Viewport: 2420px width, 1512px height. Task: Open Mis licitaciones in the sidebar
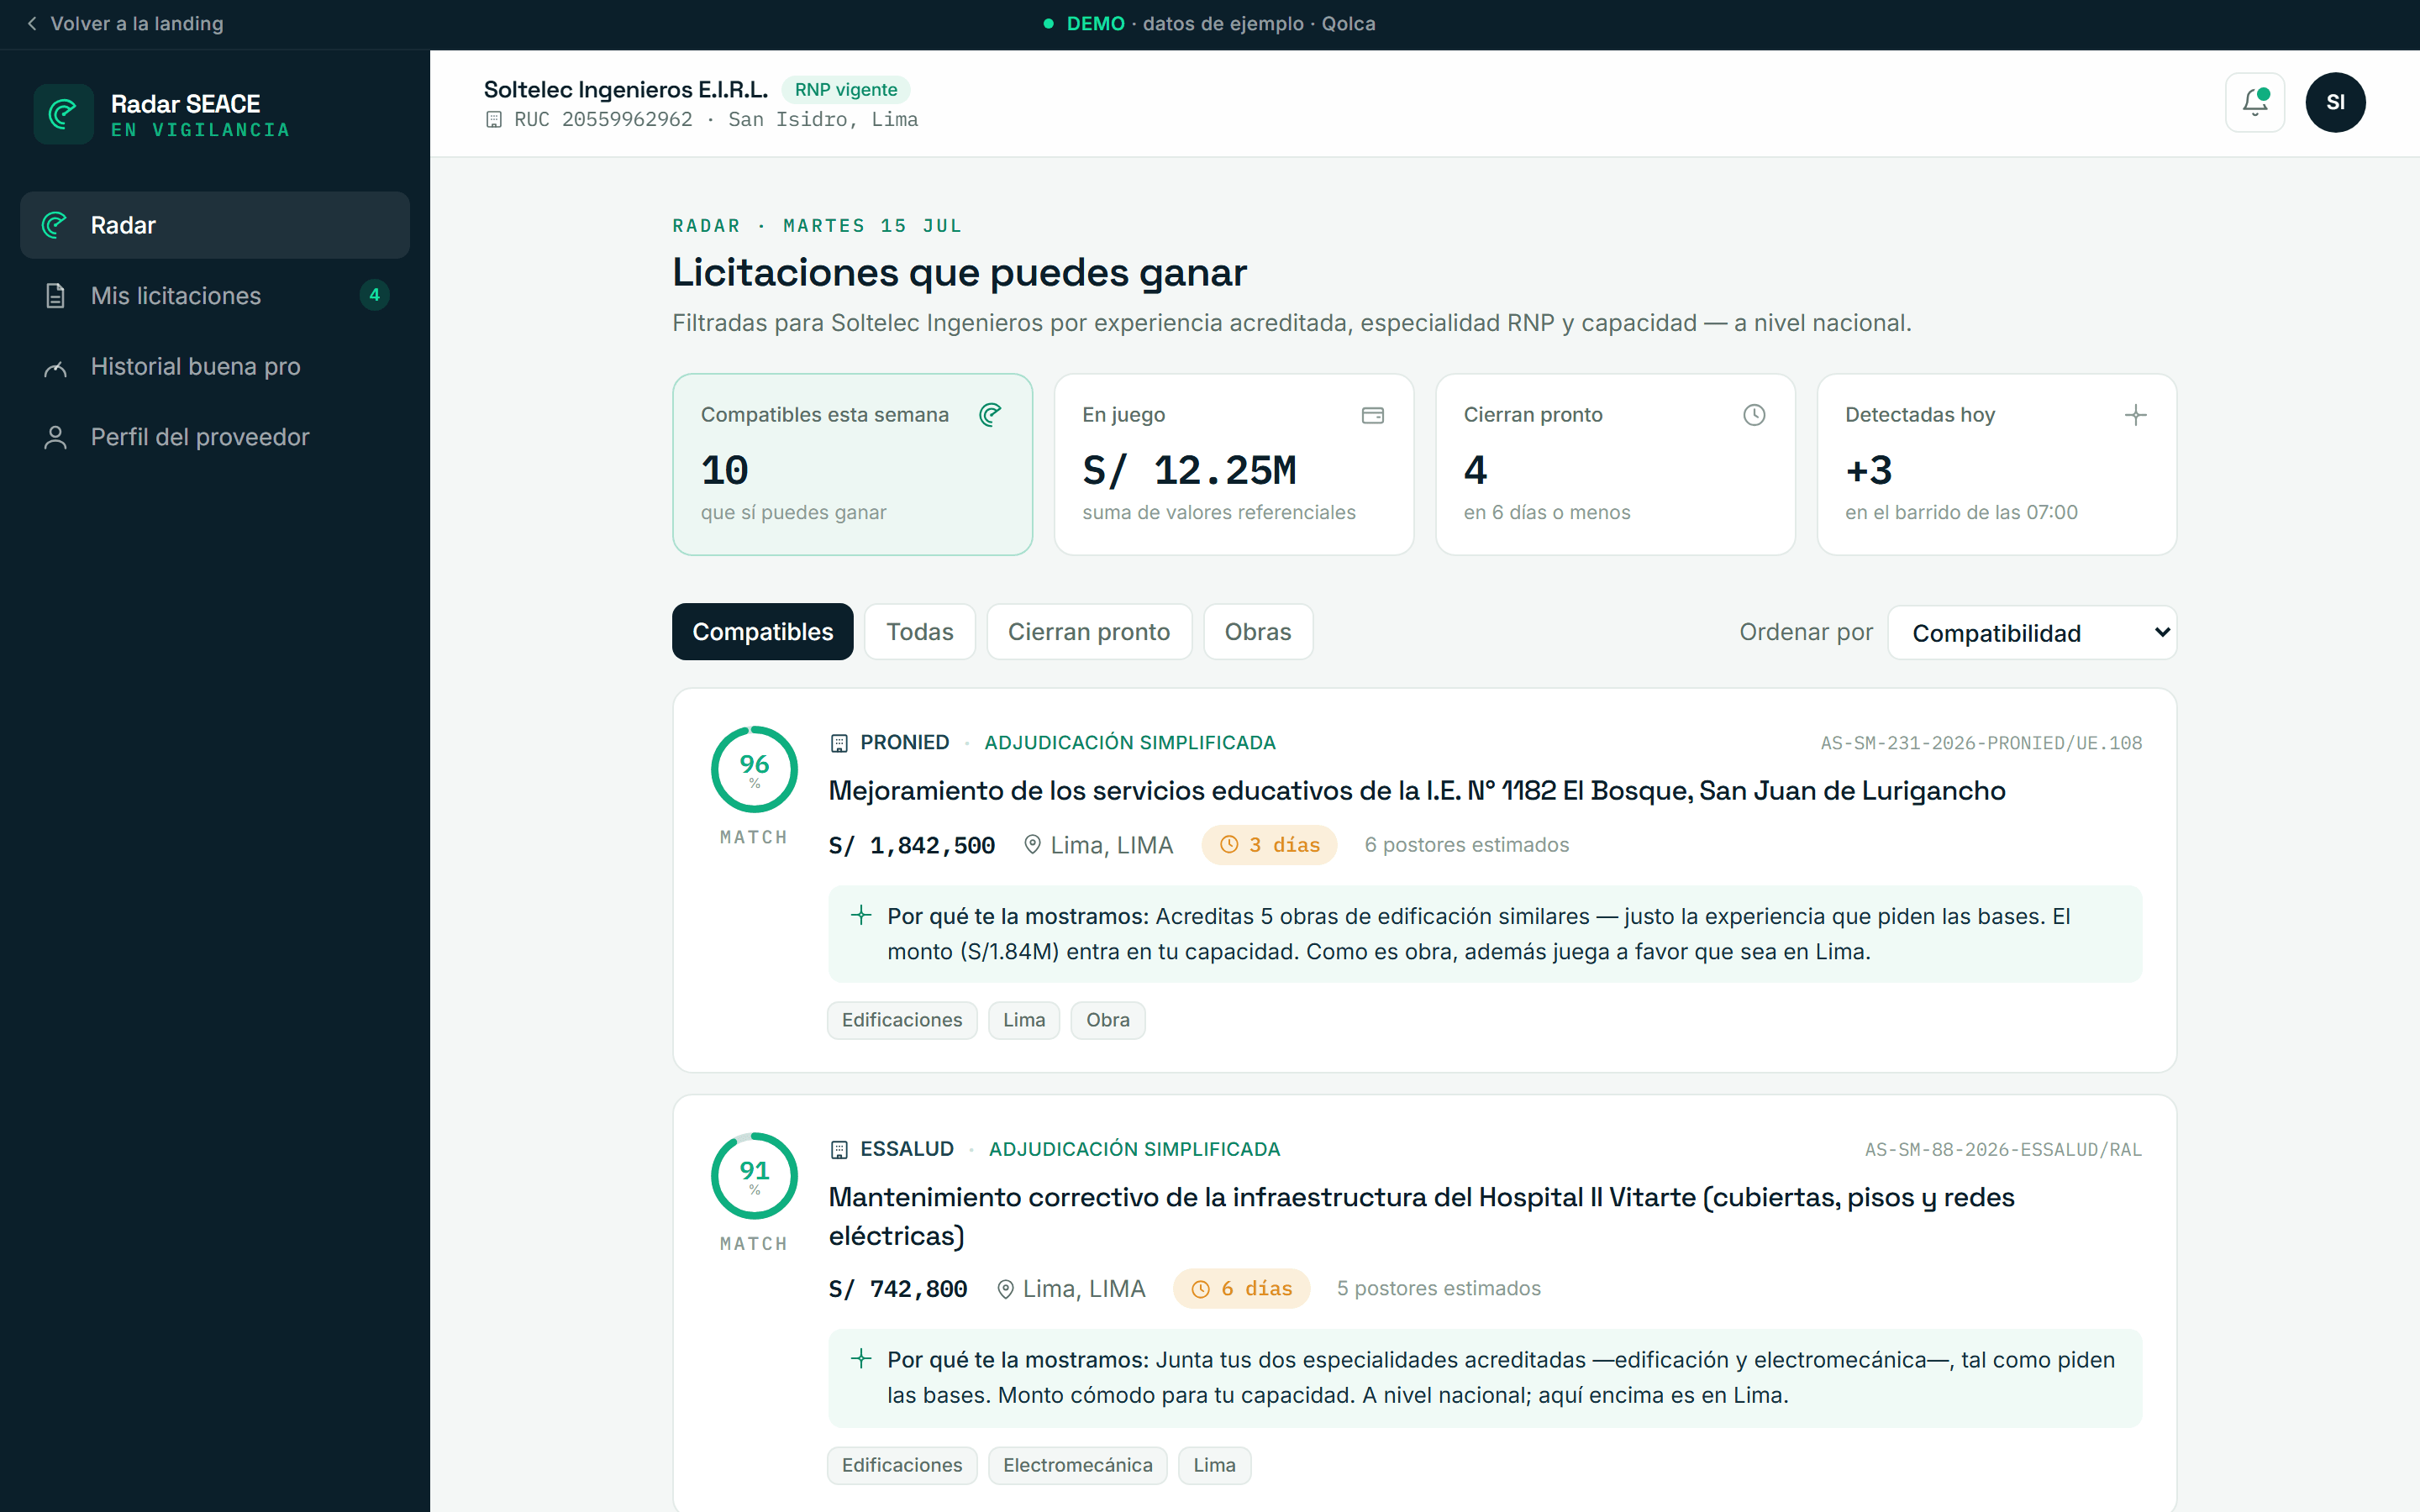(x=215, y=296)
